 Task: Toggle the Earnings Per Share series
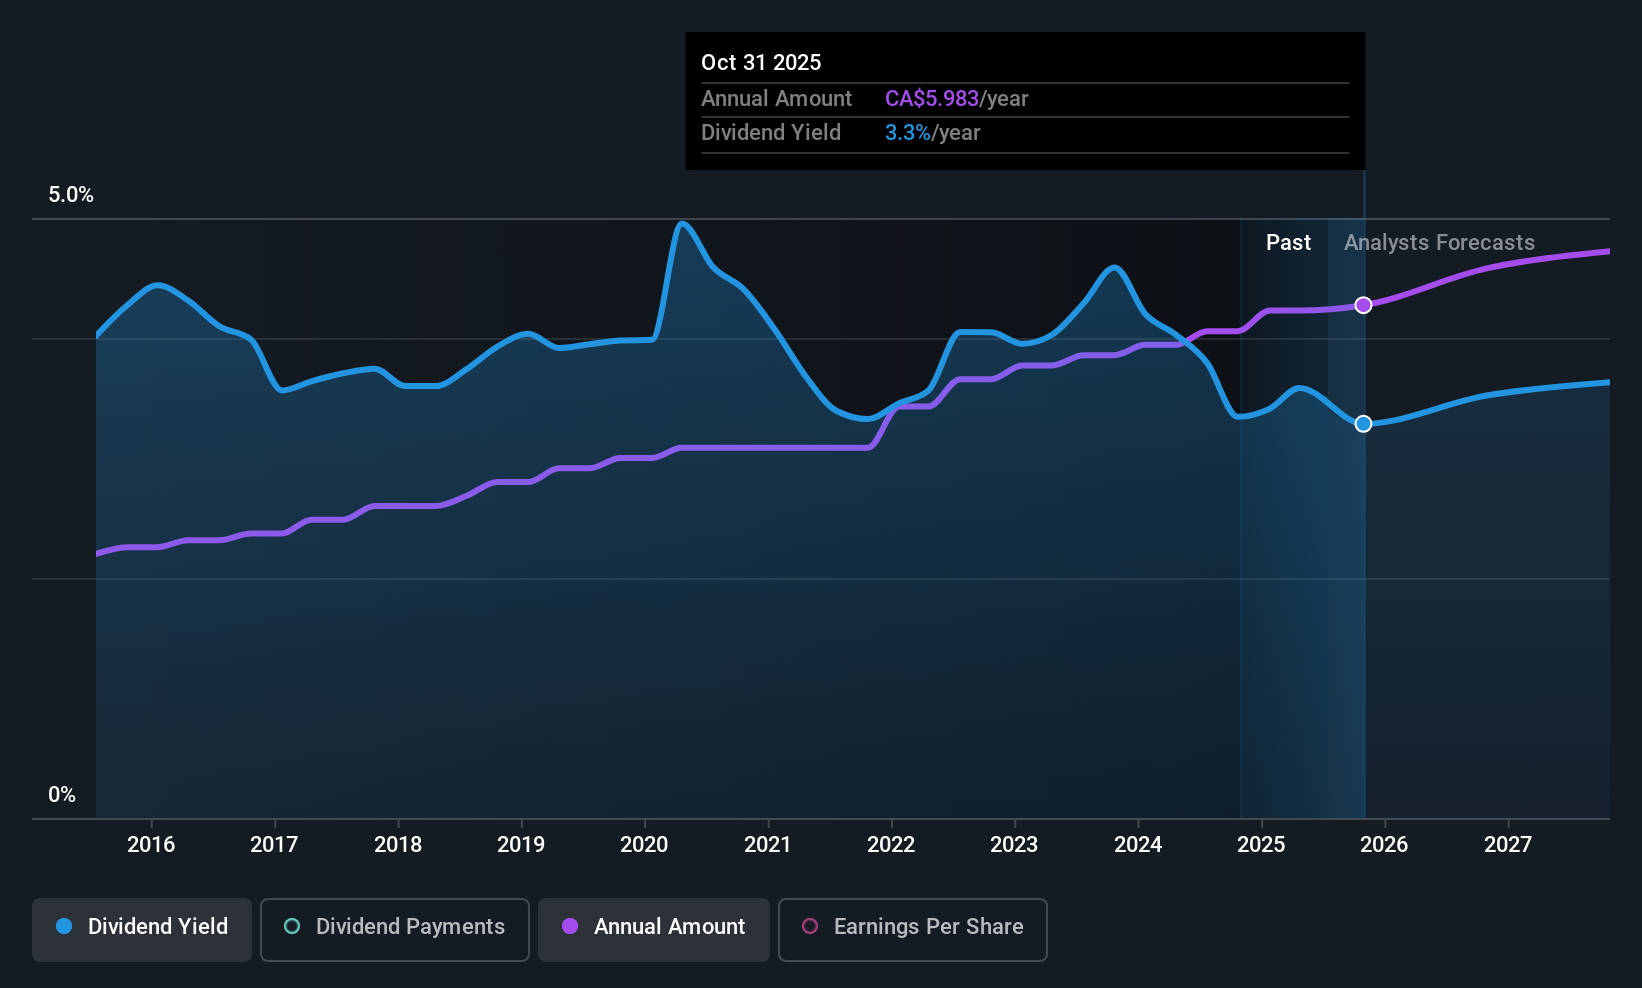913,929
